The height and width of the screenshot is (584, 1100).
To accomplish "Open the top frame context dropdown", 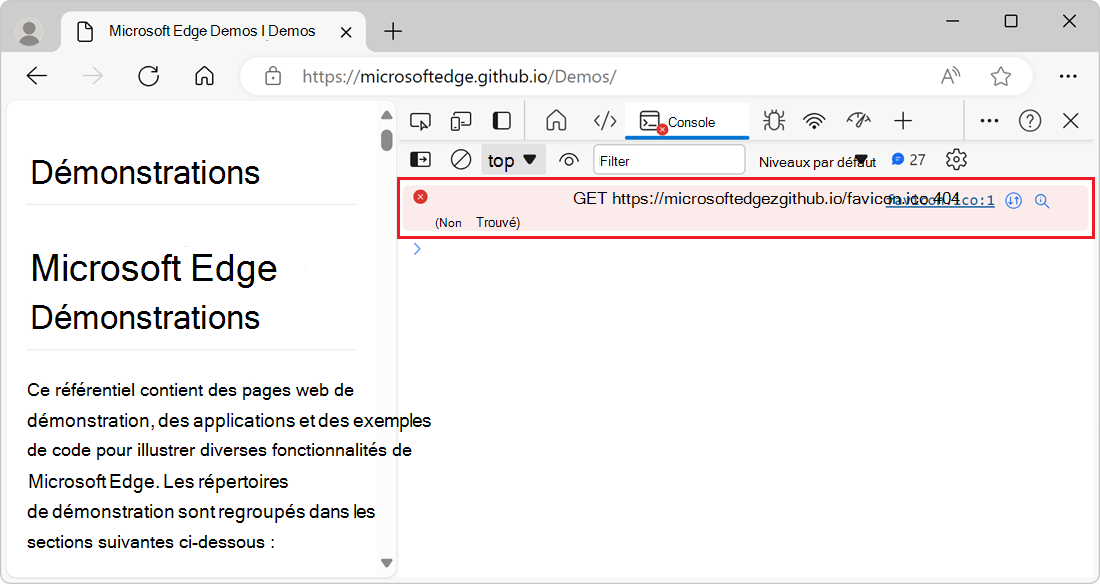I will pos(513,159).
